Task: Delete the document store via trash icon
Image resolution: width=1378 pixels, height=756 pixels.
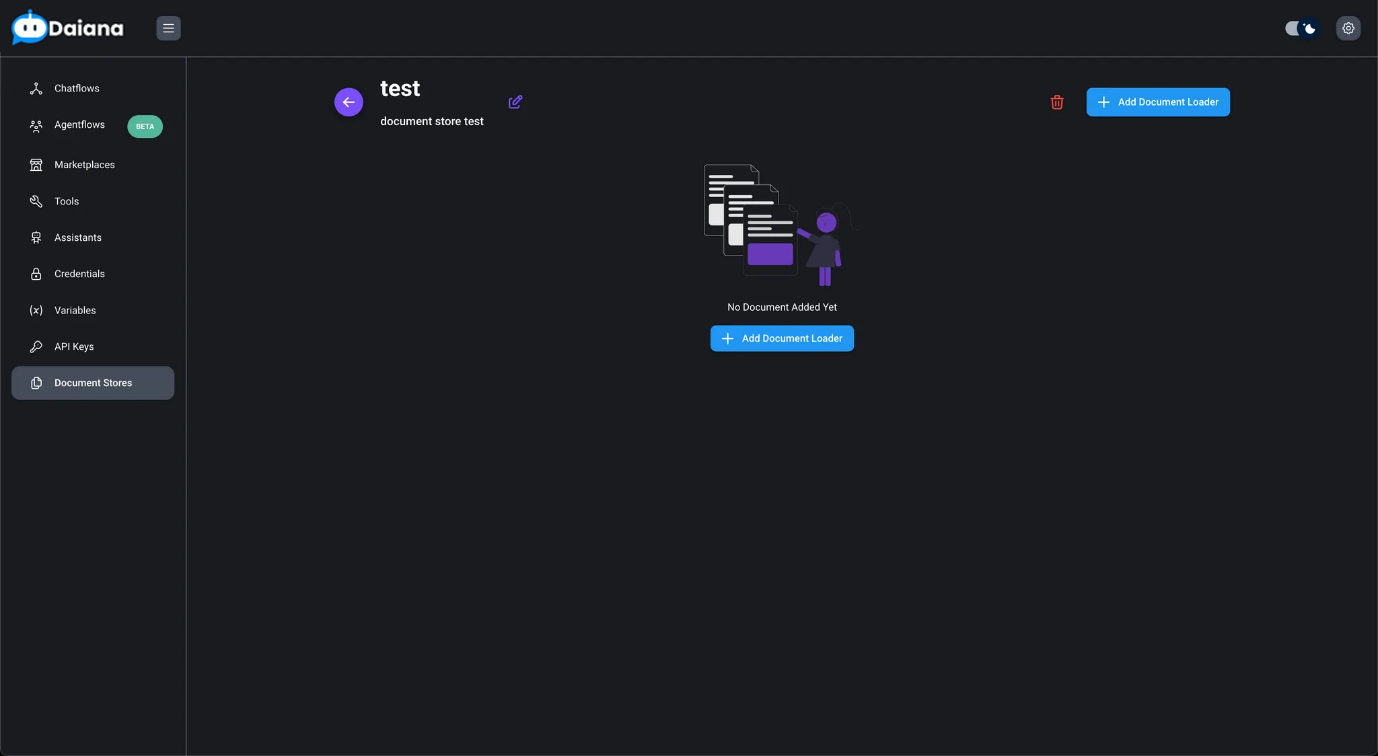Action: click(1057, 102)
